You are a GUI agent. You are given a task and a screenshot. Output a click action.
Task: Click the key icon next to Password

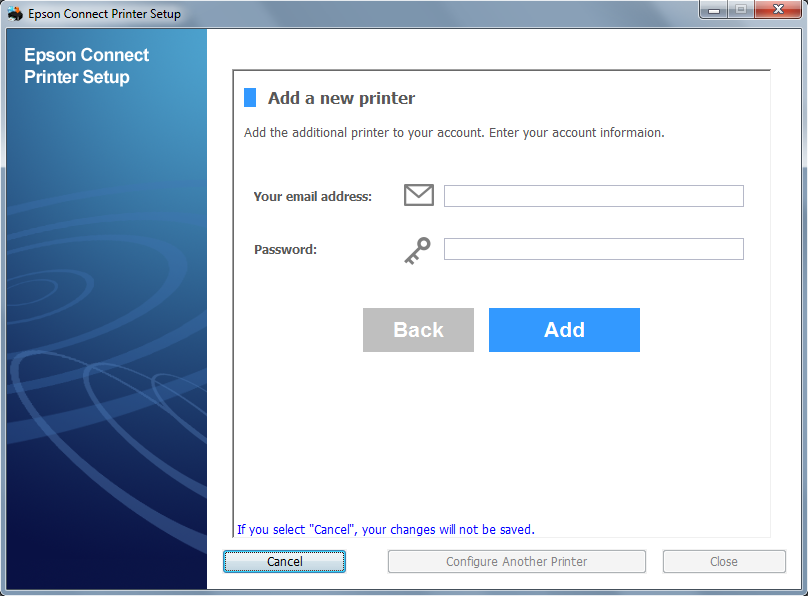click(x=417, y=250)
